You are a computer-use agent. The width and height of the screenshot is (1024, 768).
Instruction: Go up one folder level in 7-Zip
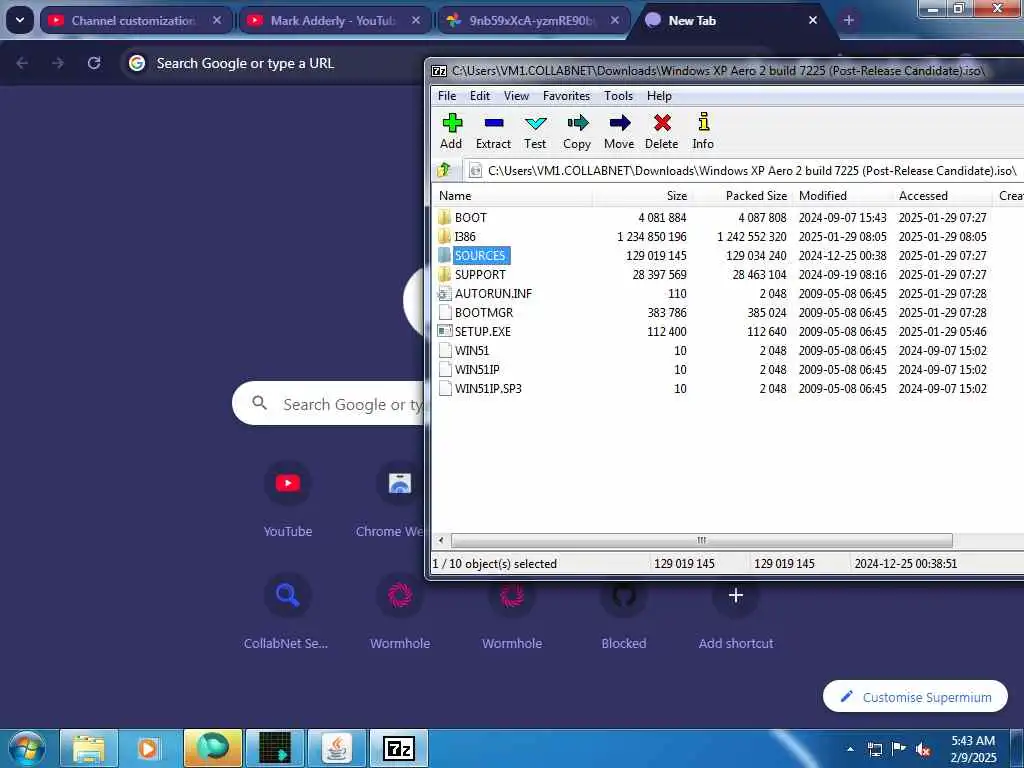(445, 170)
